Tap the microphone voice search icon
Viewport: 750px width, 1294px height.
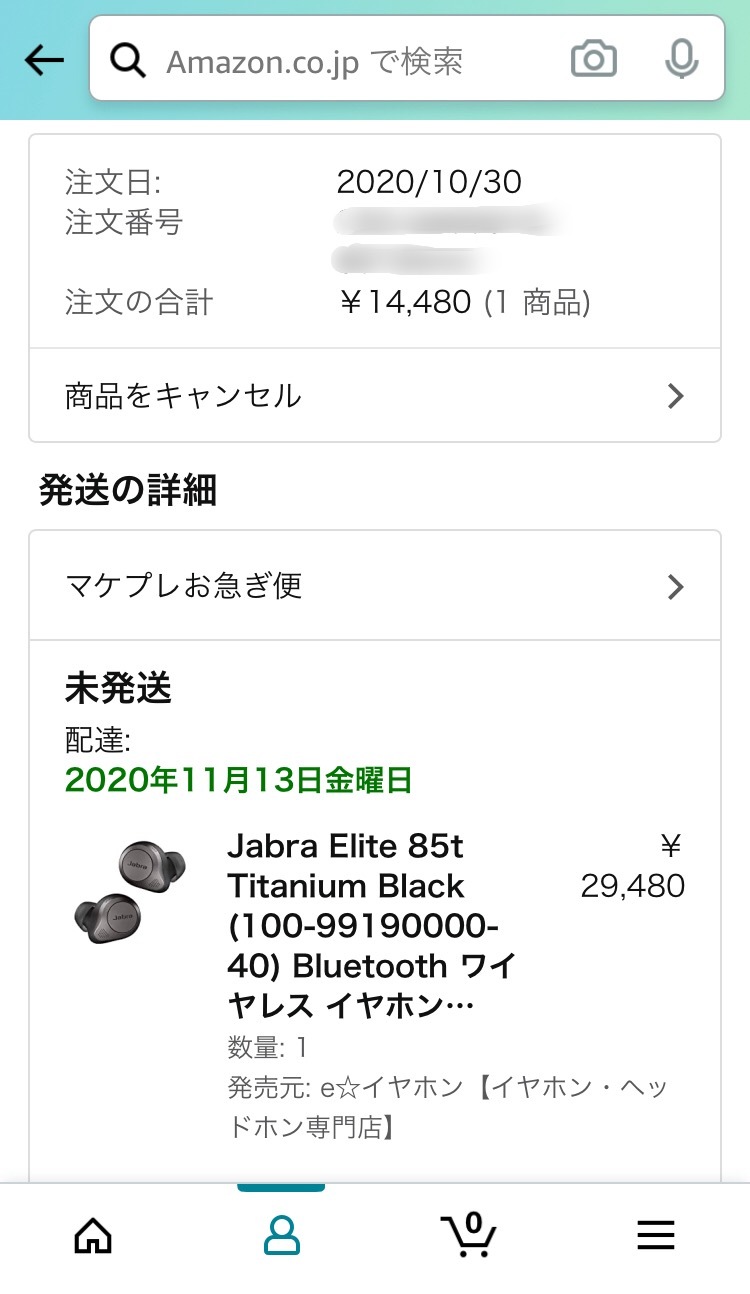click(681, 60)
